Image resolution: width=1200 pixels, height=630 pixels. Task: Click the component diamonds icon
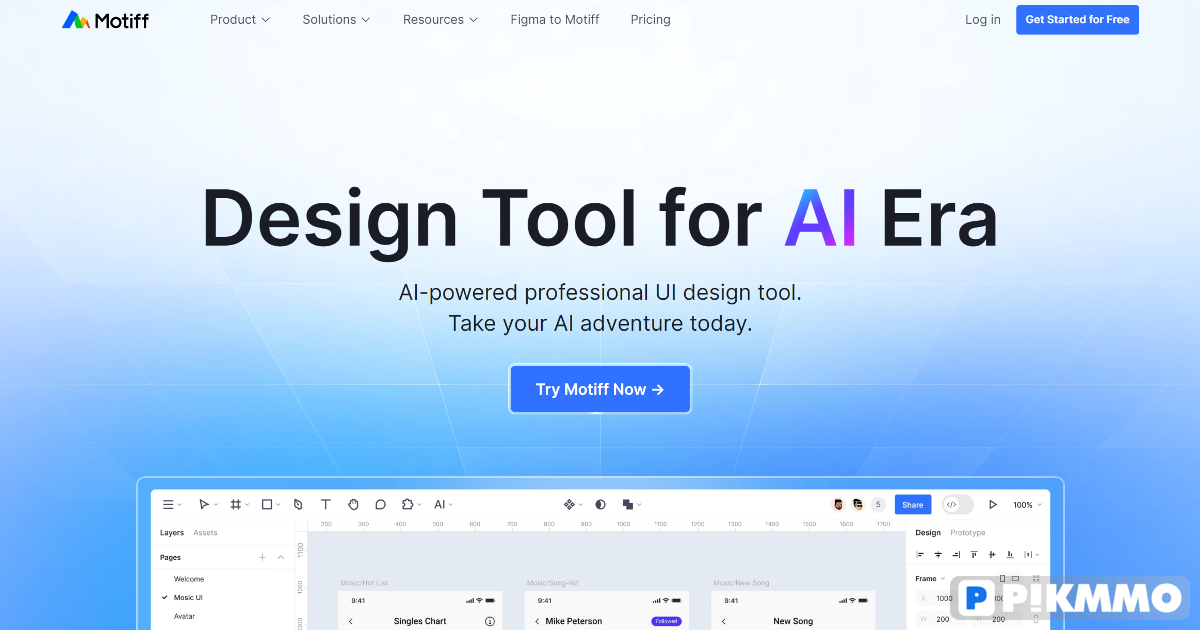tap(569, 505)
